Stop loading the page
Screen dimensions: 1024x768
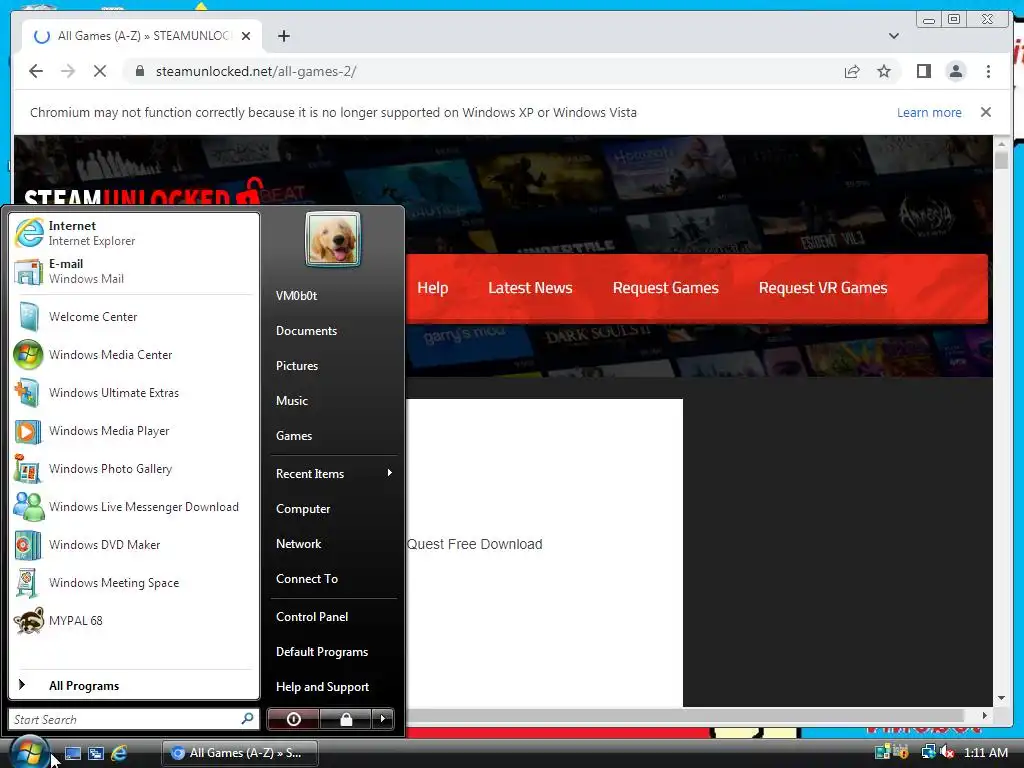coord(100,71)
